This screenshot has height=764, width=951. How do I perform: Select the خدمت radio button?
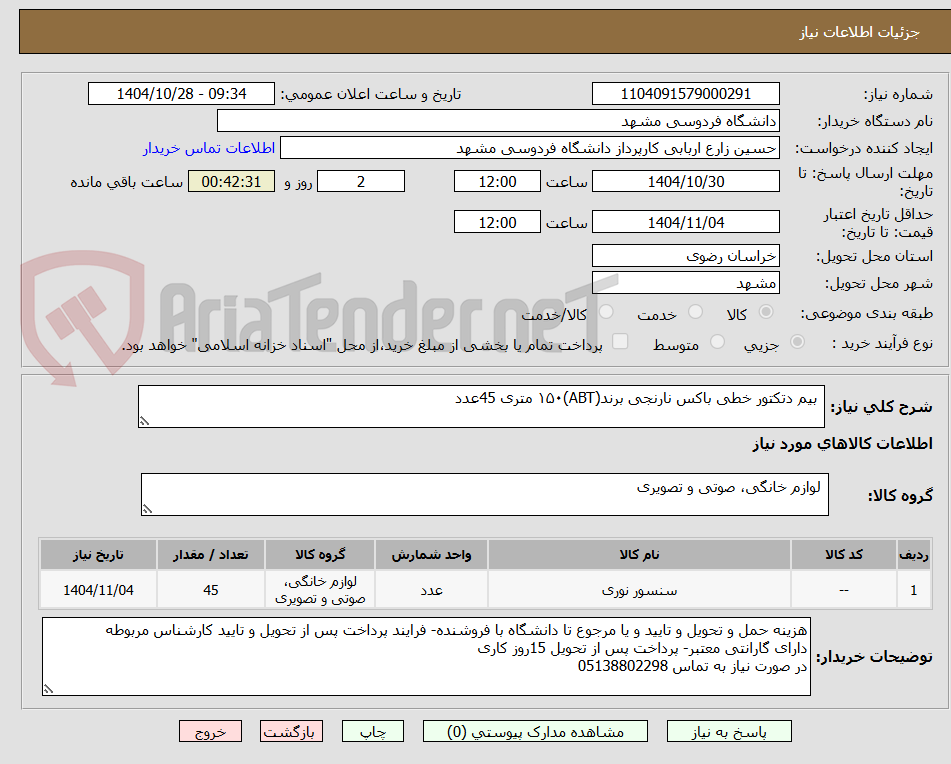696,312
